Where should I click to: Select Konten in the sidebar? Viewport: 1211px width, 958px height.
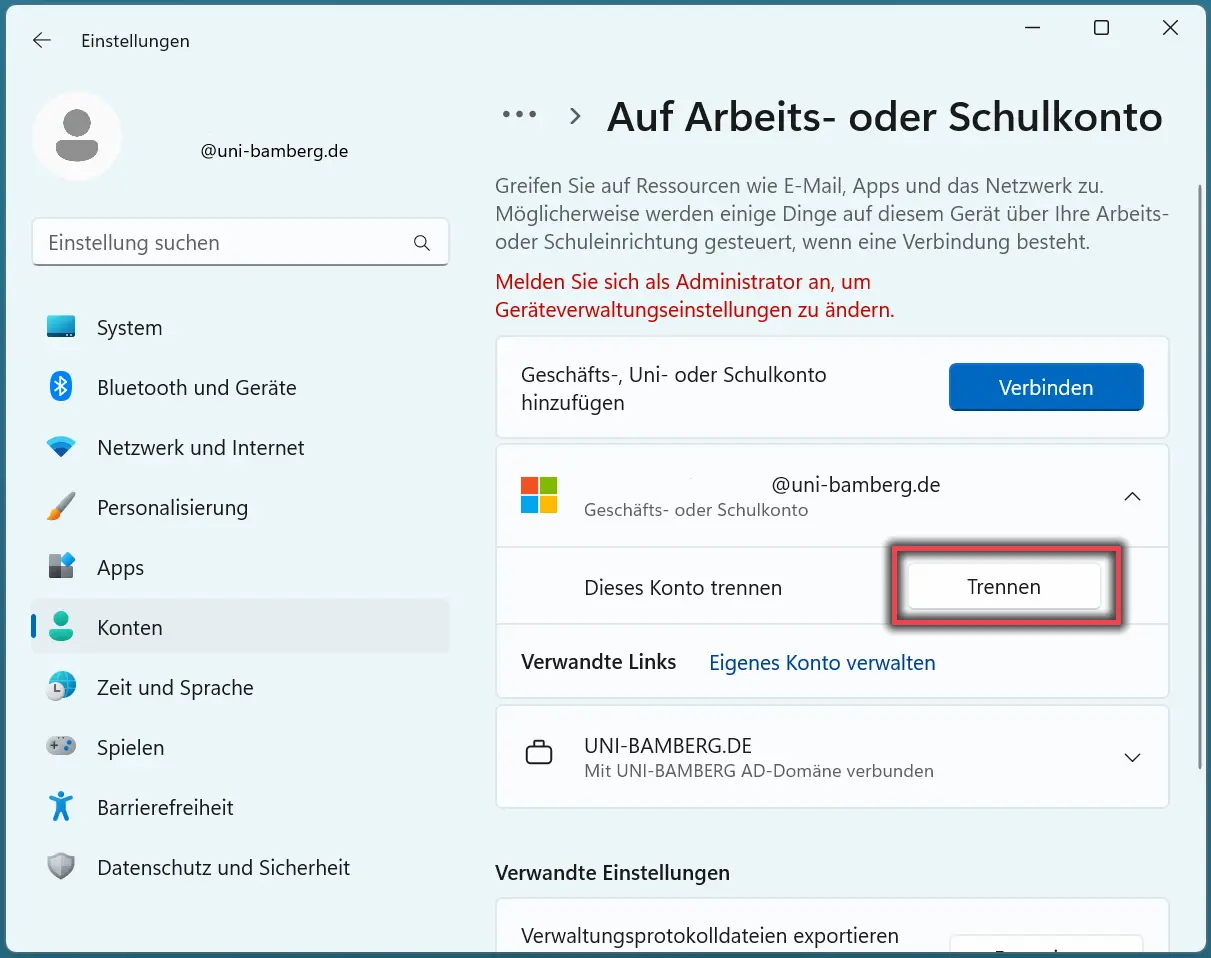coord(240,627)
